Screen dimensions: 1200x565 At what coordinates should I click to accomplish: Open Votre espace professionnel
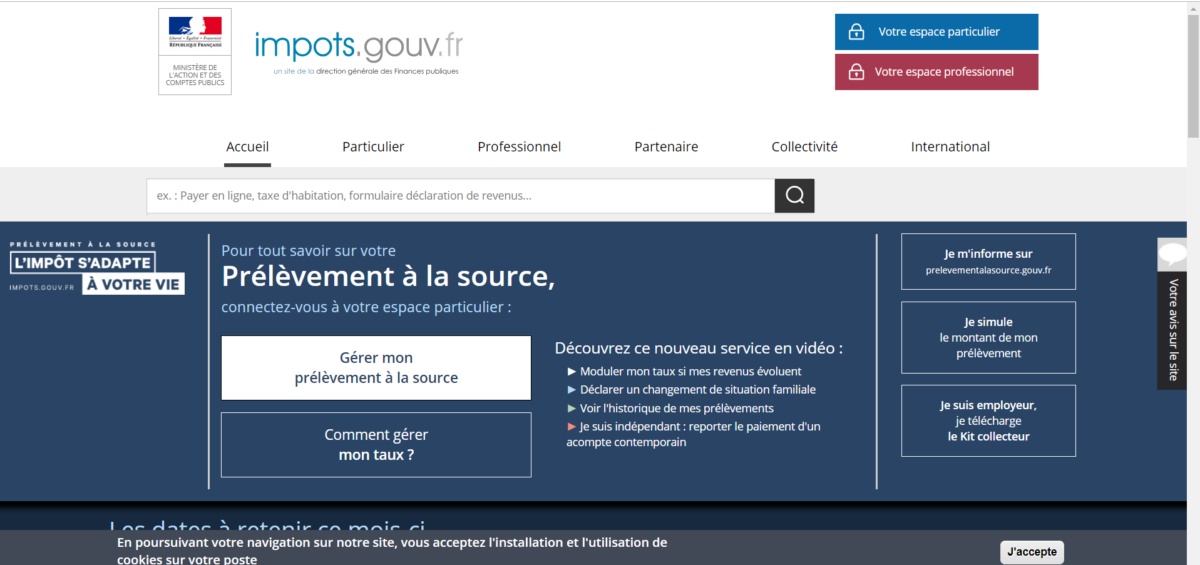tap(936, 72)
